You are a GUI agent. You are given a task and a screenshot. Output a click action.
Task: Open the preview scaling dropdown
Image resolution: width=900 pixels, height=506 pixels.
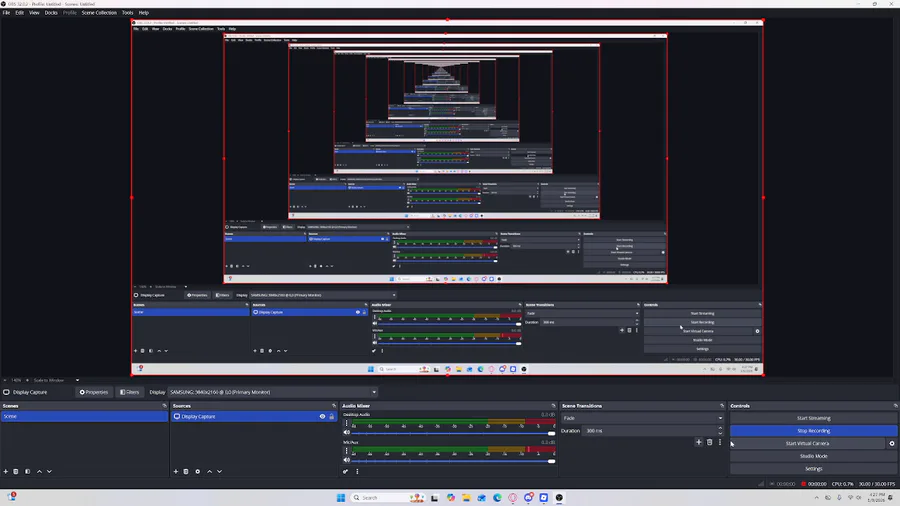pos(56,380)
